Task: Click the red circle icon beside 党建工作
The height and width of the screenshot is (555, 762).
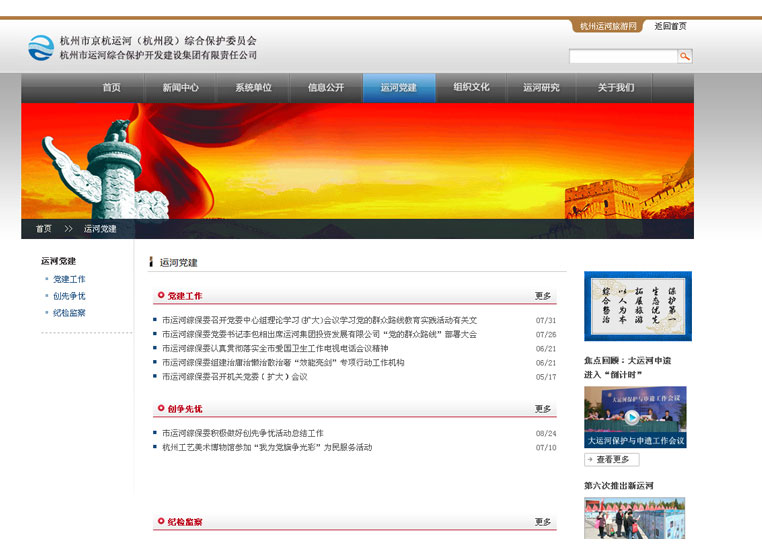Action: (160, 296)
